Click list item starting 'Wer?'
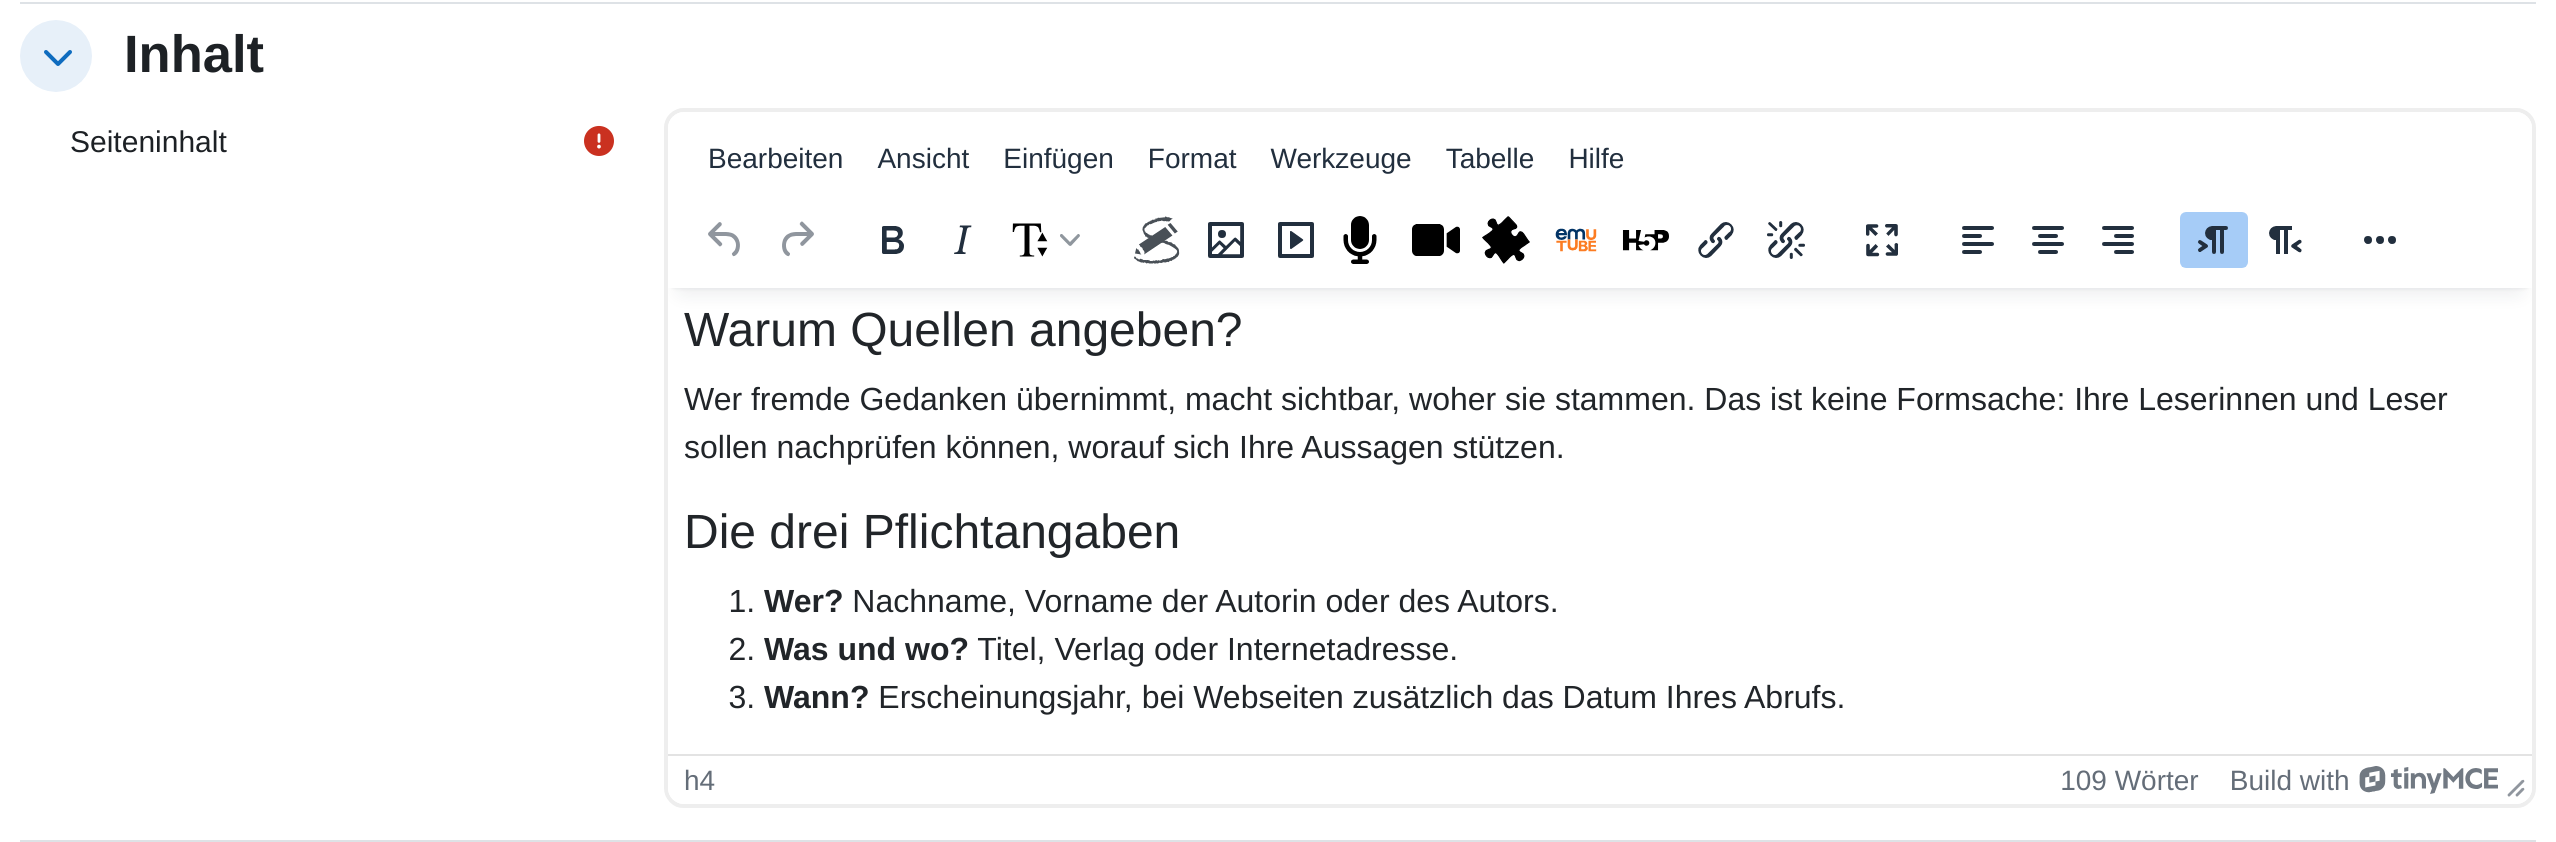Image resolution: width=2556 pixels, height=842 pixels. click(x=1160, y=601)
